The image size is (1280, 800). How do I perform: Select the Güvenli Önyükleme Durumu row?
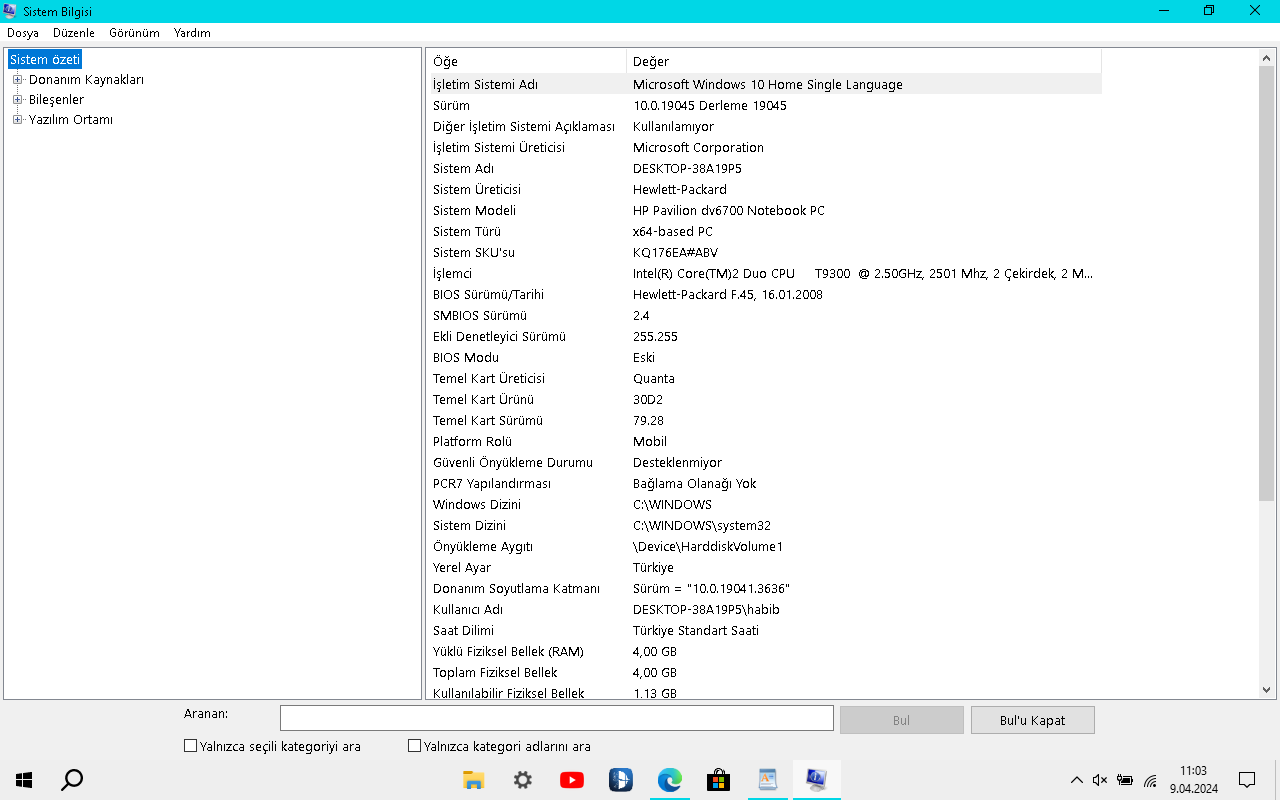(x=765, y=462)
